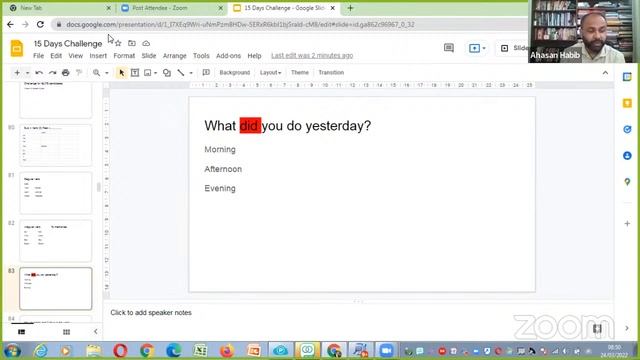Open a new browser tab with plus
Image resolution: width=640 pixels, height=360 pixels.
350,8
